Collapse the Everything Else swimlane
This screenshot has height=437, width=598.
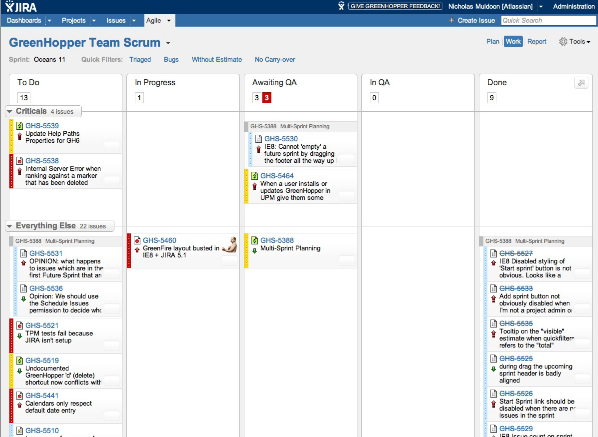[10, 226]
